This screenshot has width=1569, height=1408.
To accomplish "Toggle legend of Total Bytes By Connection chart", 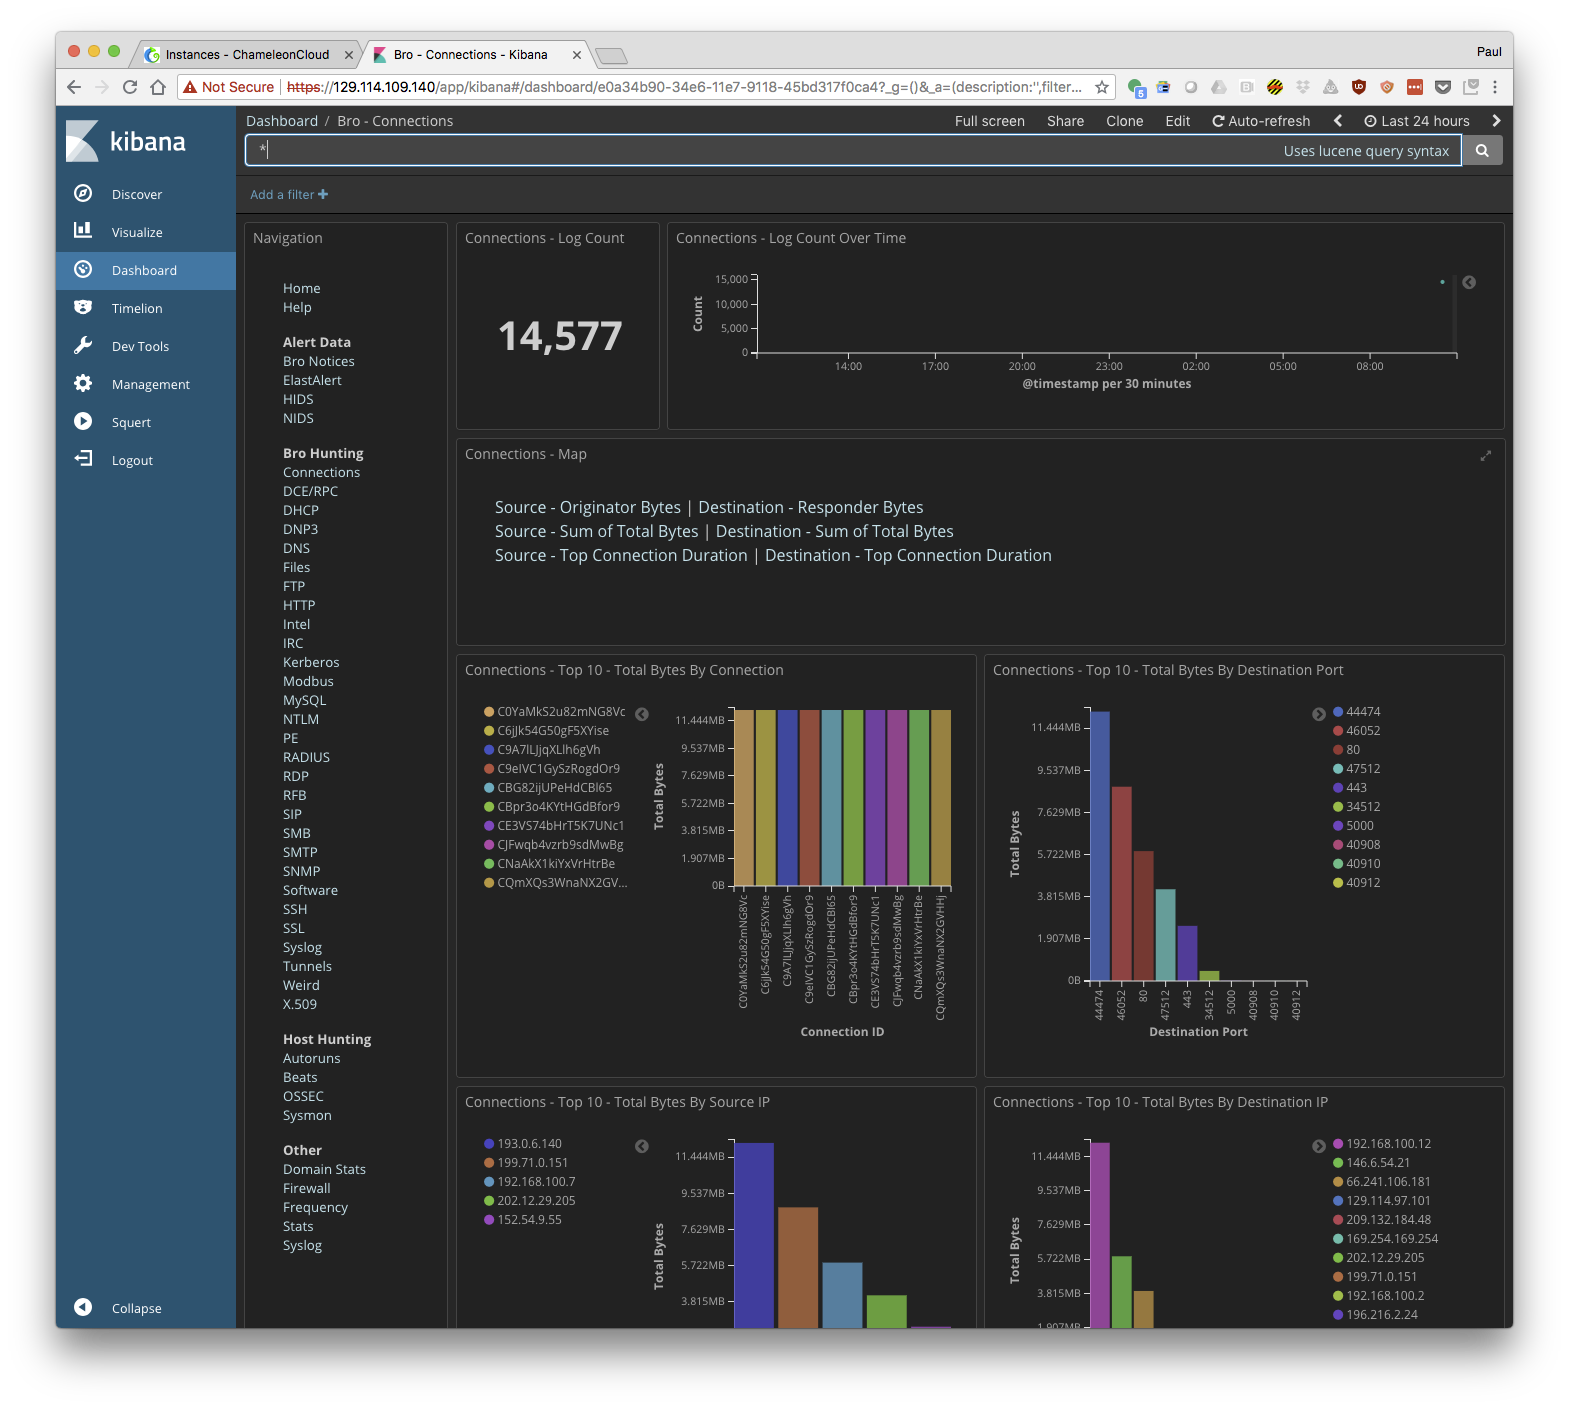I will tap(642, 714).
